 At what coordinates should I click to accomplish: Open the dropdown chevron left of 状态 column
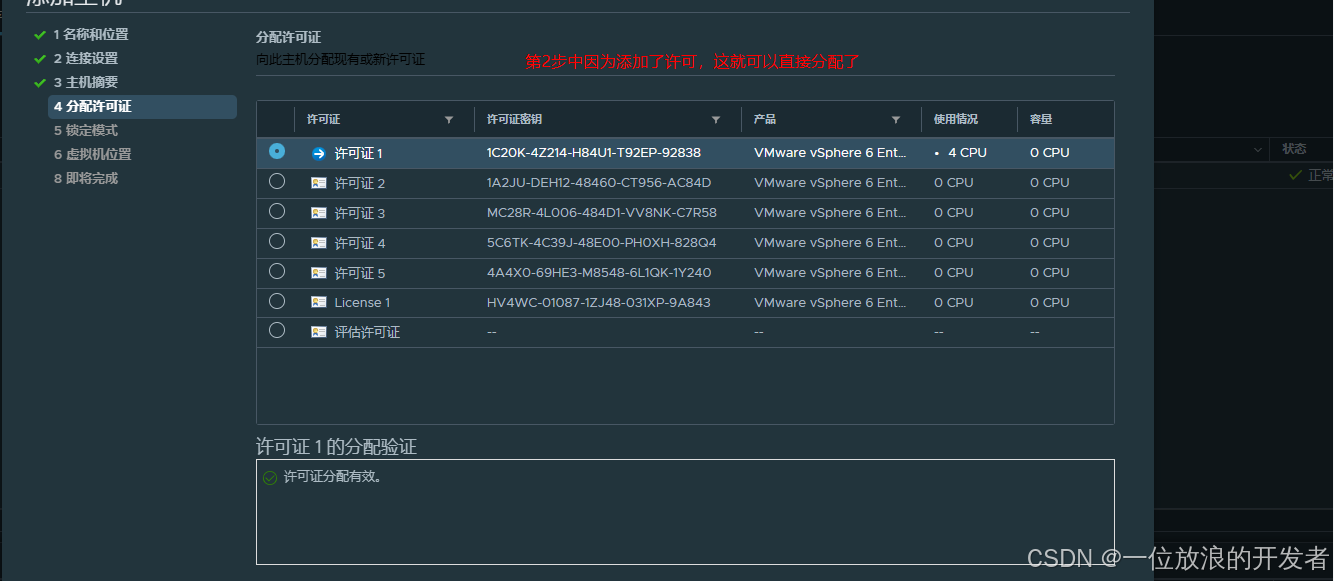(x=1258, y=149)
